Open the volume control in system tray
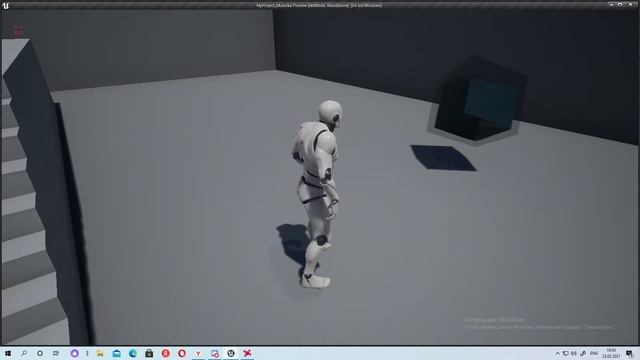Viewport: 640px width, 360px height. click(x=574, y=353)
